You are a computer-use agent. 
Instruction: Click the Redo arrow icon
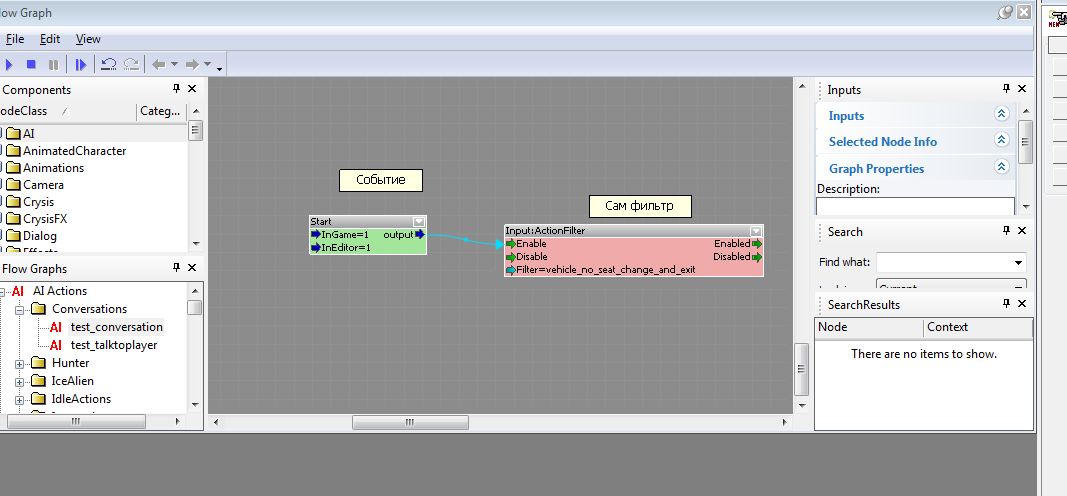pyautogui.click(x=131, y=65)
